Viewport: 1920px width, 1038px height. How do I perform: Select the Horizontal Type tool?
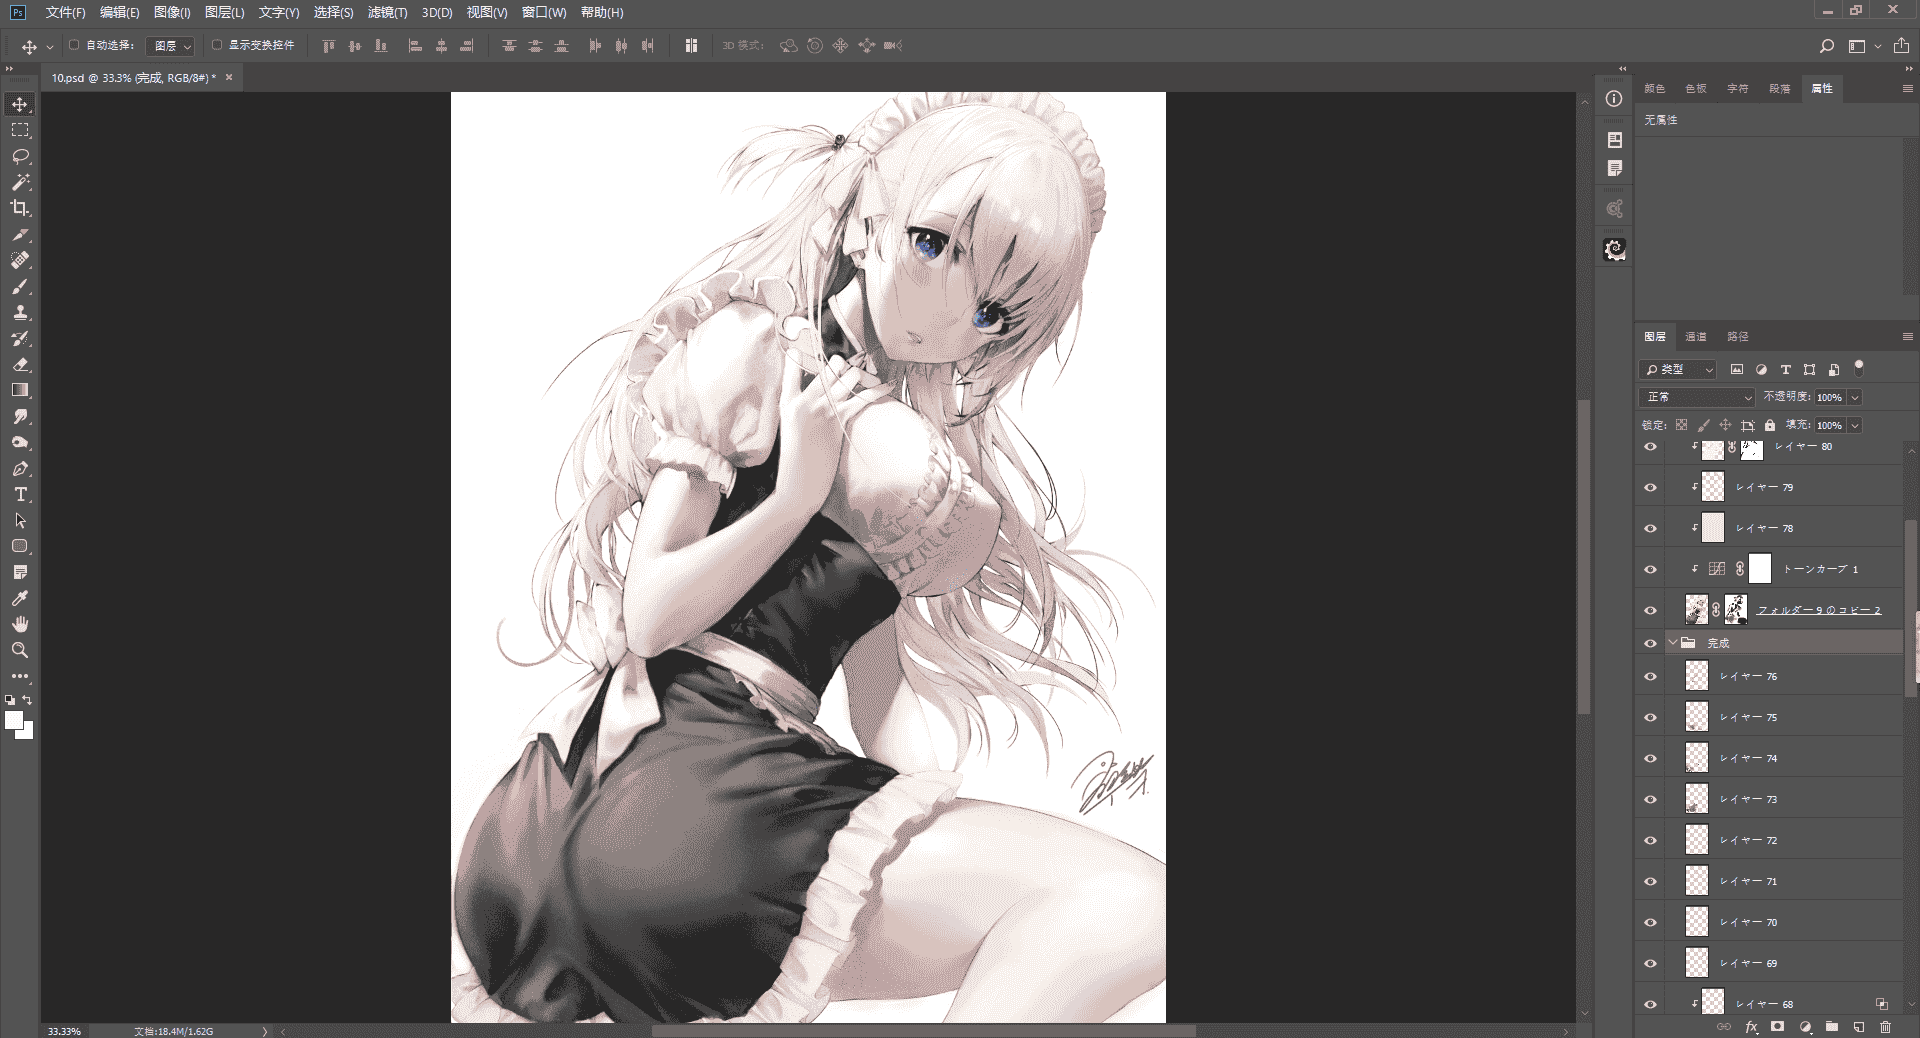click(x=20, y=495)
